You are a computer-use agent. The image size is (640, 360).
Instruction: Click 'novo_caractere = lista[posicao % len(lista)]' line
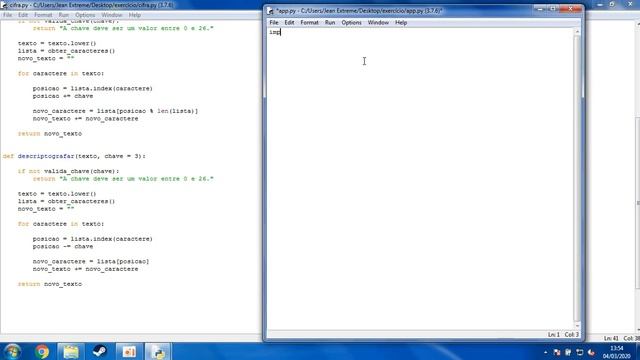pos(115,111)
